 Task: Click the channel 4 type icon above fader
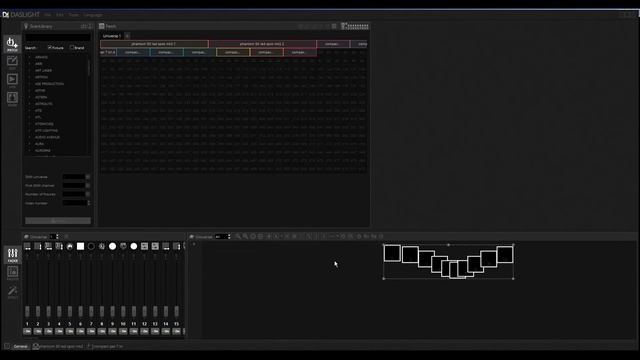coord(59,246)
